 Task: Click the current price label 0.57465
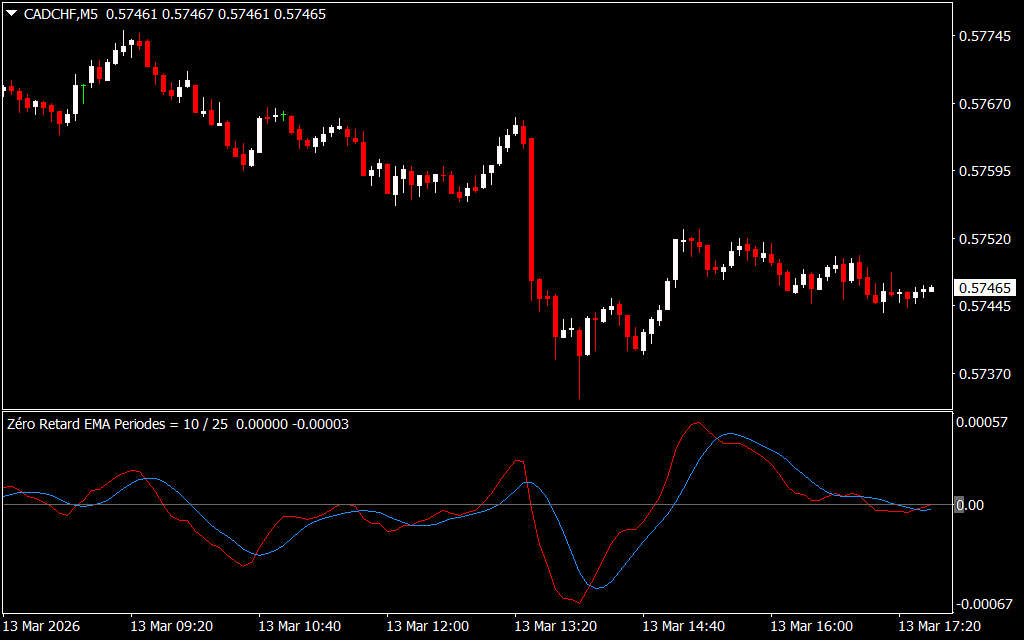tap(985, 288)
